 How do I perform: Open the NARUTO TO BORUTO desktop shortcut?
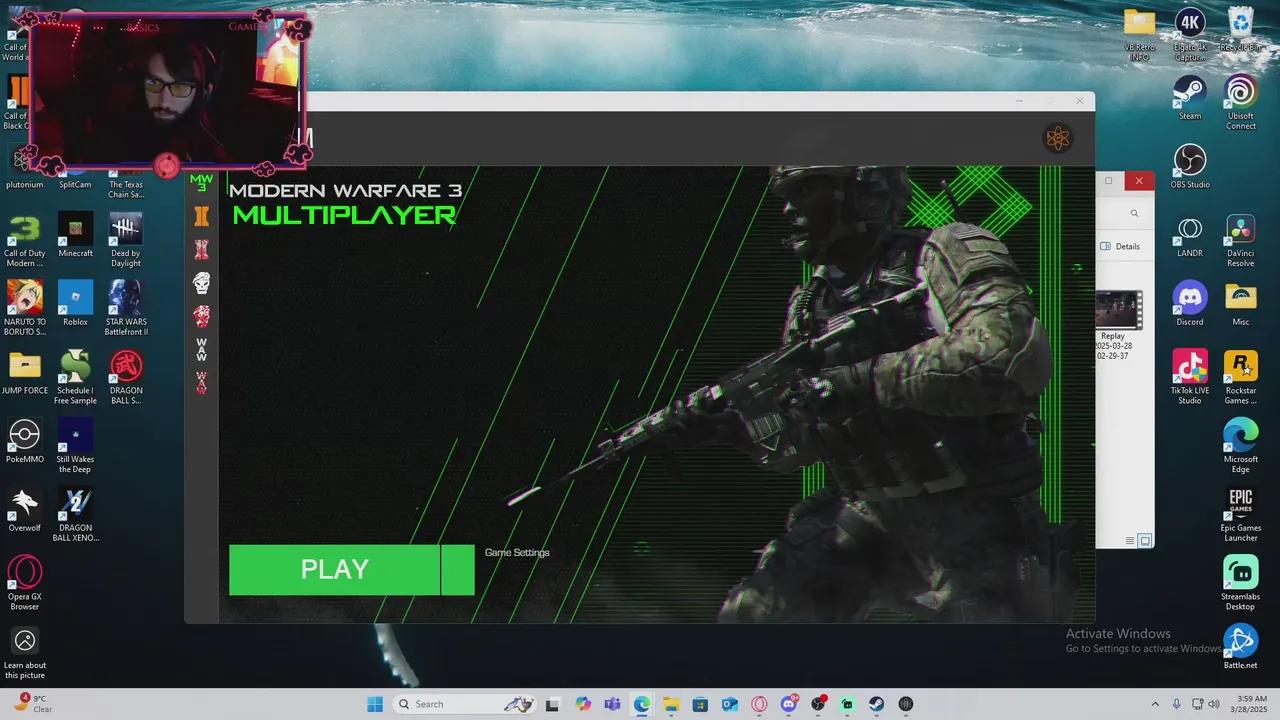25,308
